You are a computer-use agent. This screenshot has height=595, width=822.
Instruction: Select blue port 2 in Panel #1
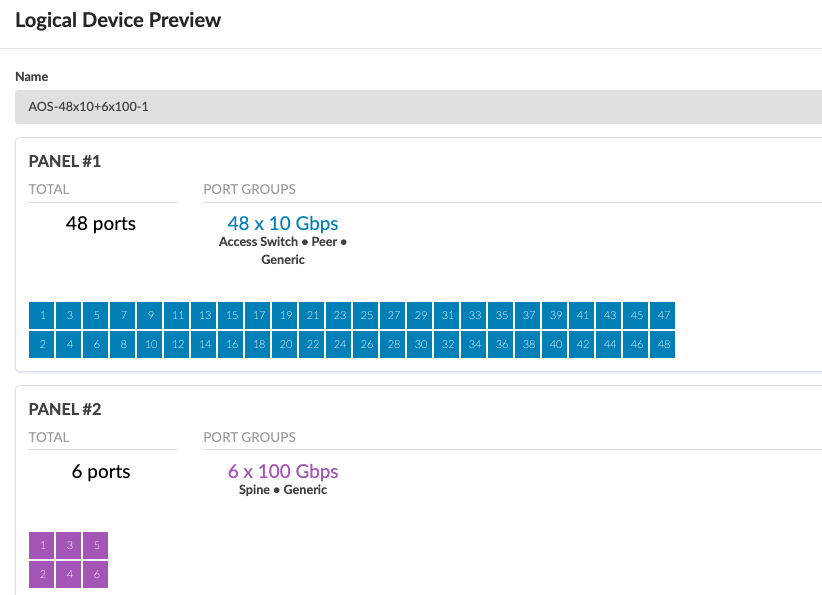[x=42, y=344]
